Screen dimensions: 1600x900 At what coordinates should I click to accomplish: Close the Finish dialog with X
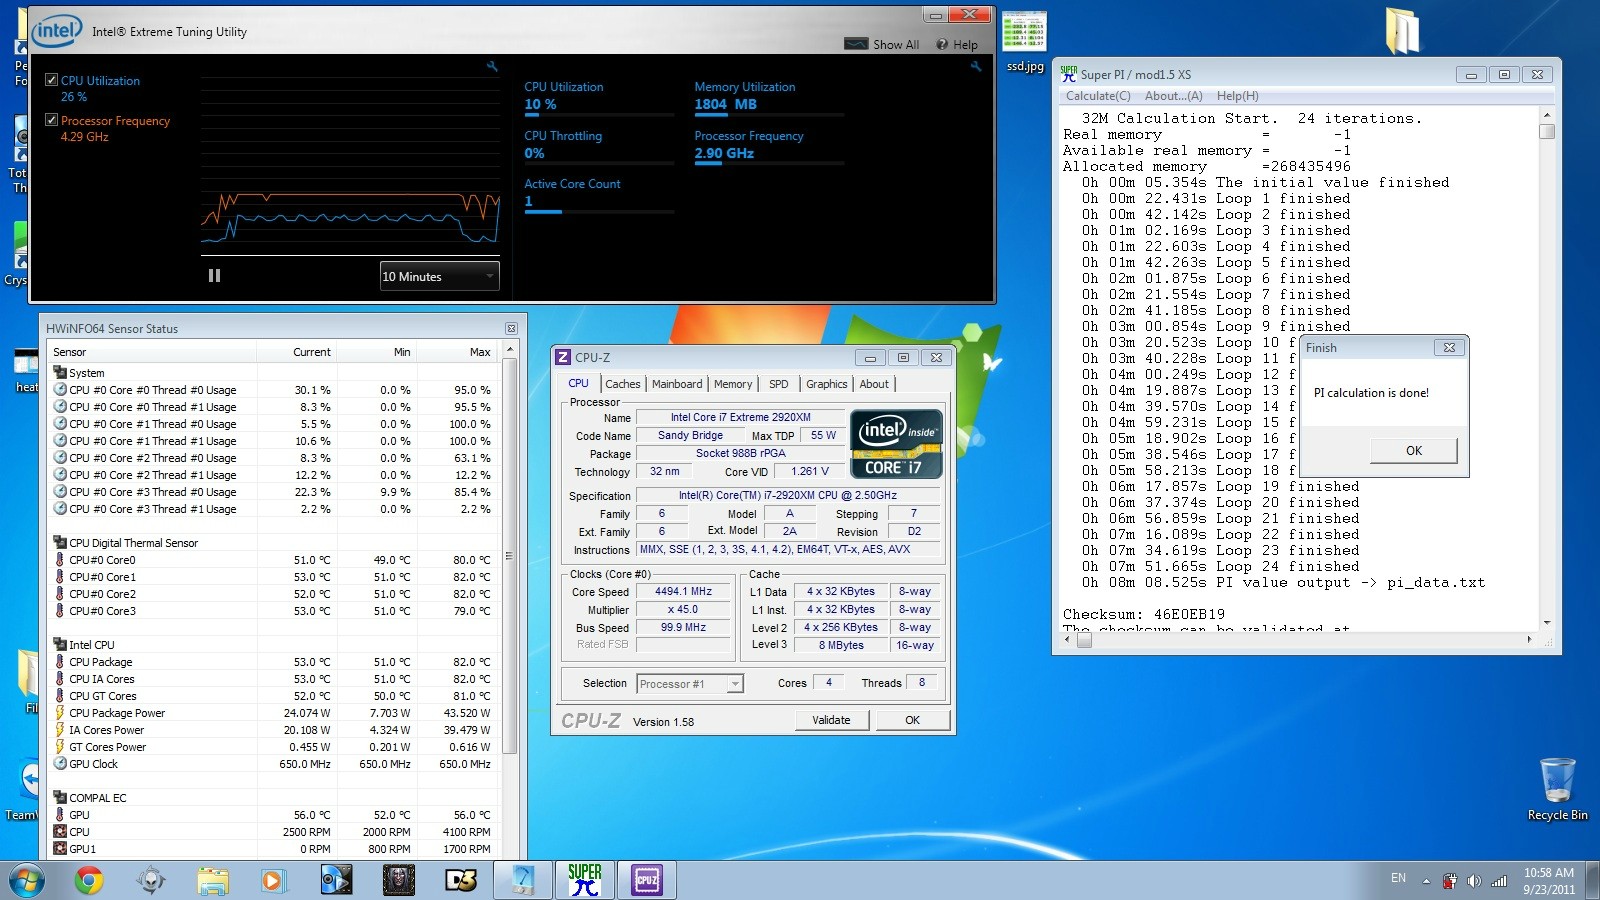pos(1449,347)
